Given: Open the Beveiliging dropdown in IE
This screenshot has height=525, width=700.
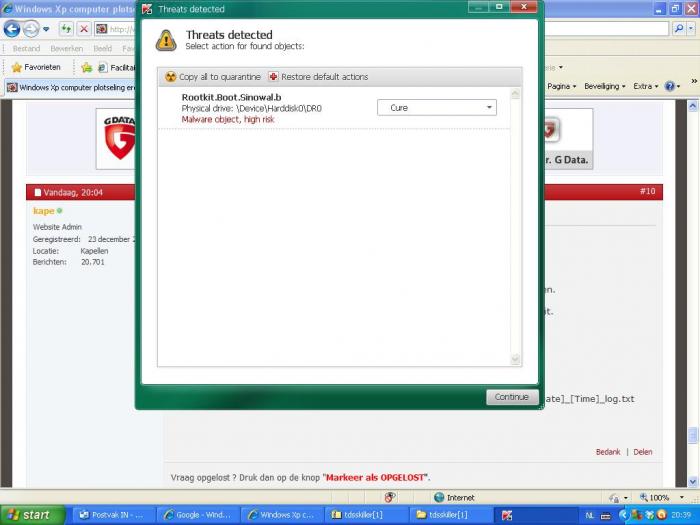Looking at the screenshot, I should [x=605, y=86].
